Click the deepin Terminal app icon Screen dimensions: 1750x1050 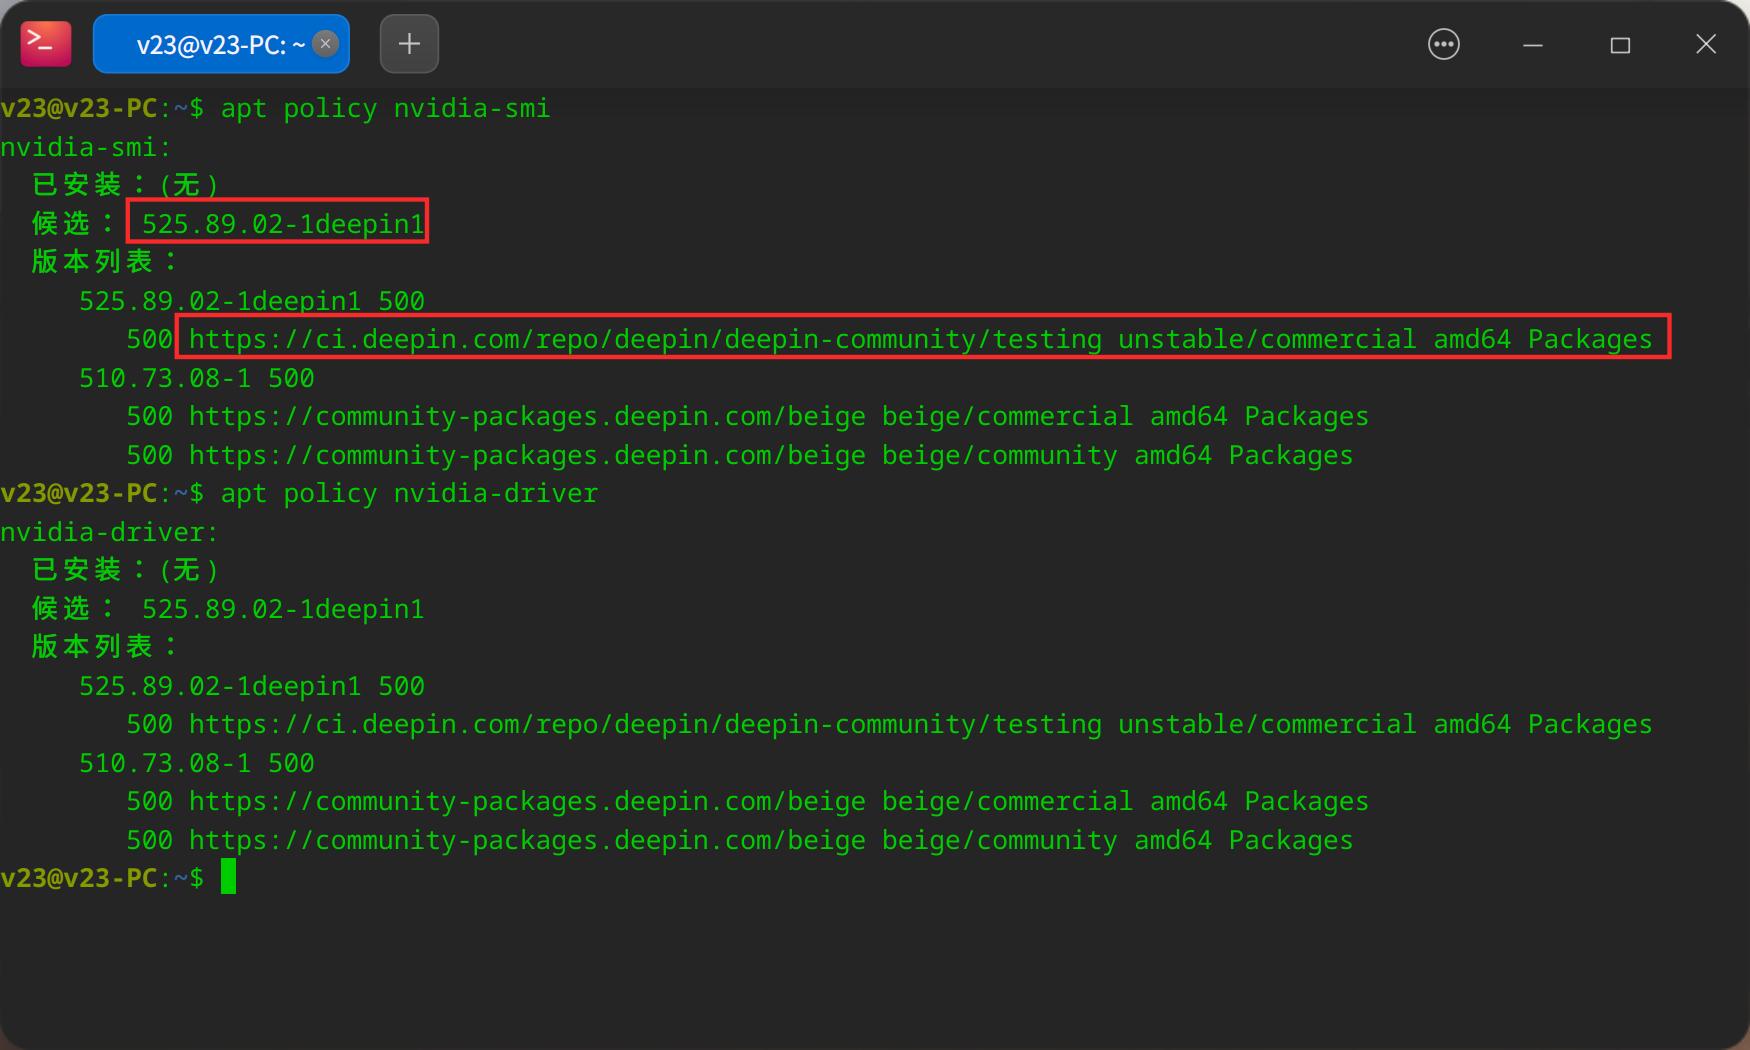(x=44, y=44)
